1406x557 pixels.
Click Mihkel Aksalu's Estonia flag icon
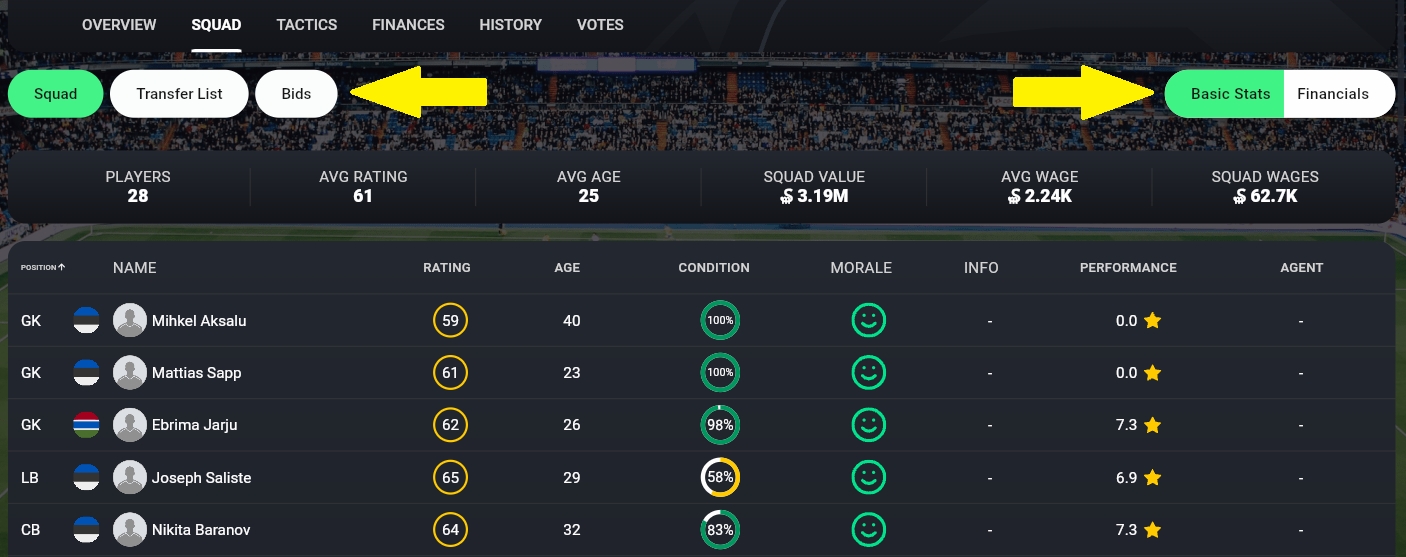(x=87, y=321)
